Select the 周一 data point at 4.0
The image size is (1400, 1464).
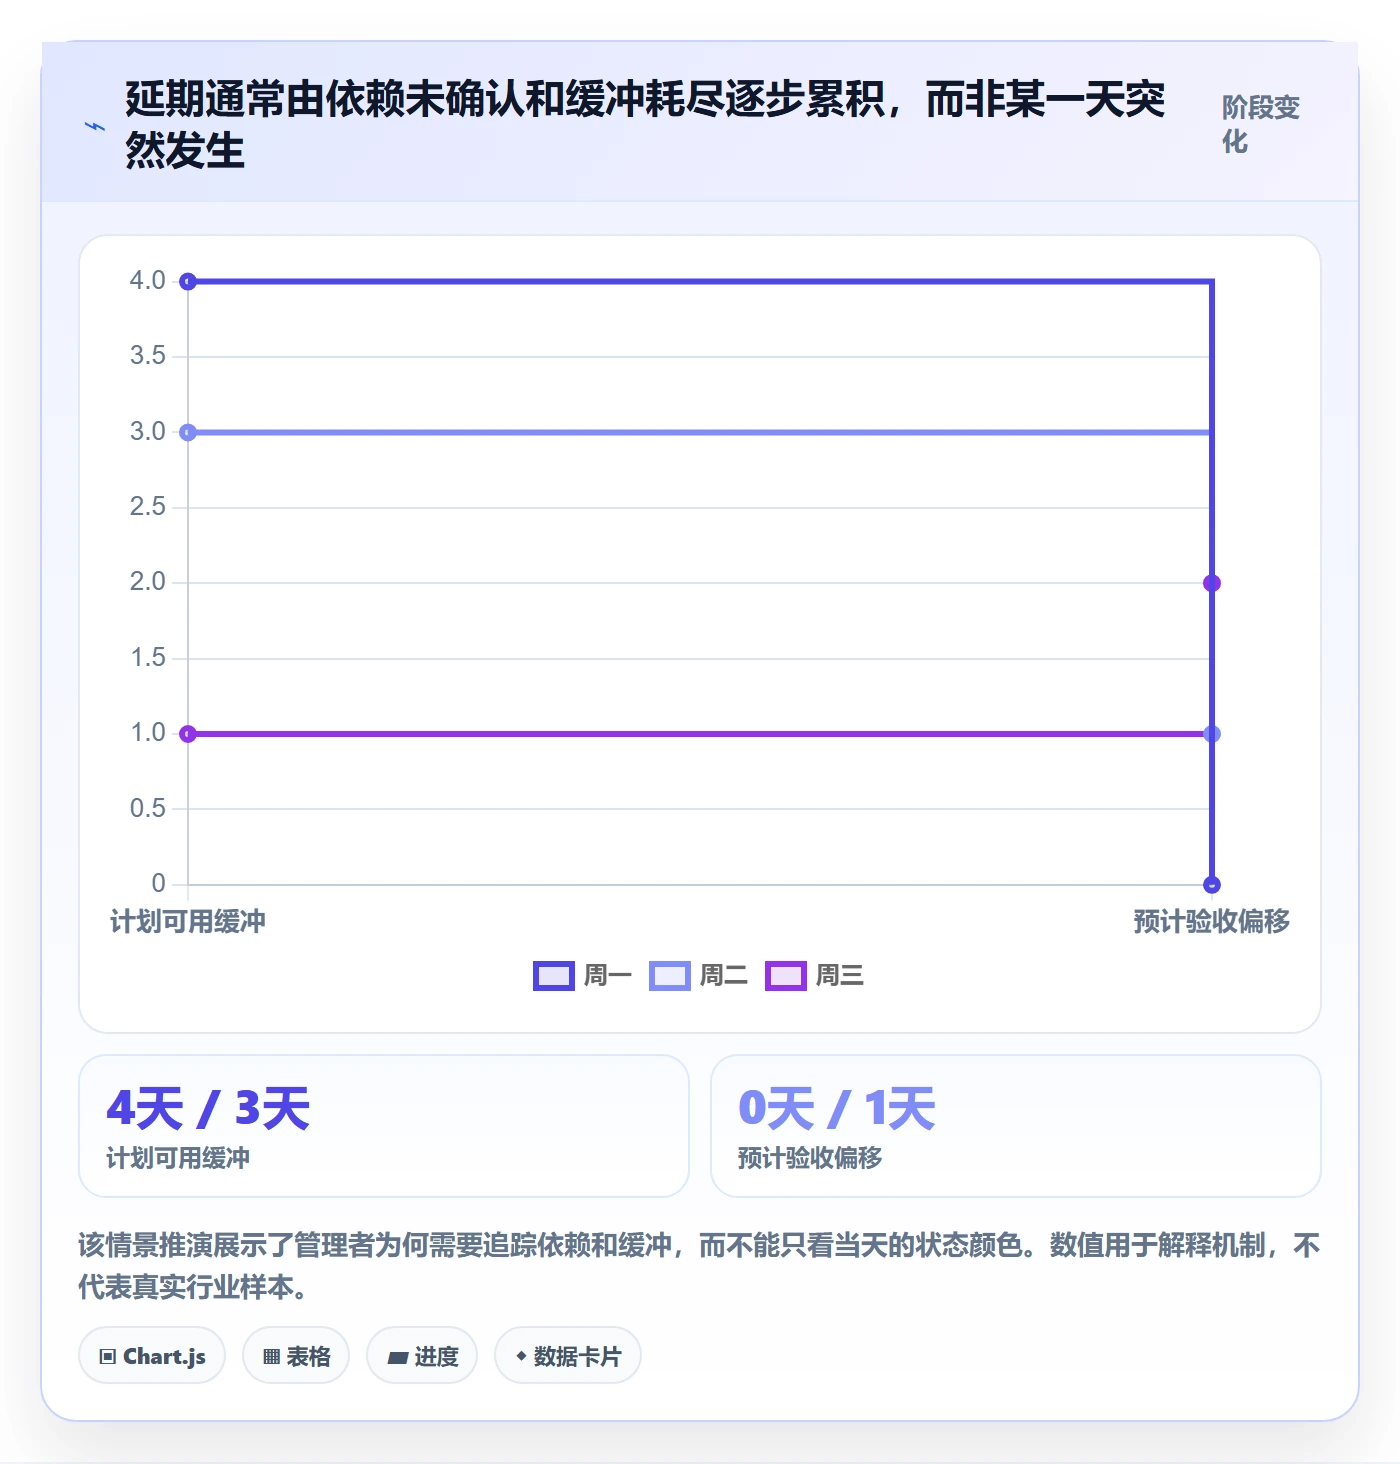(x=188, y=282)
